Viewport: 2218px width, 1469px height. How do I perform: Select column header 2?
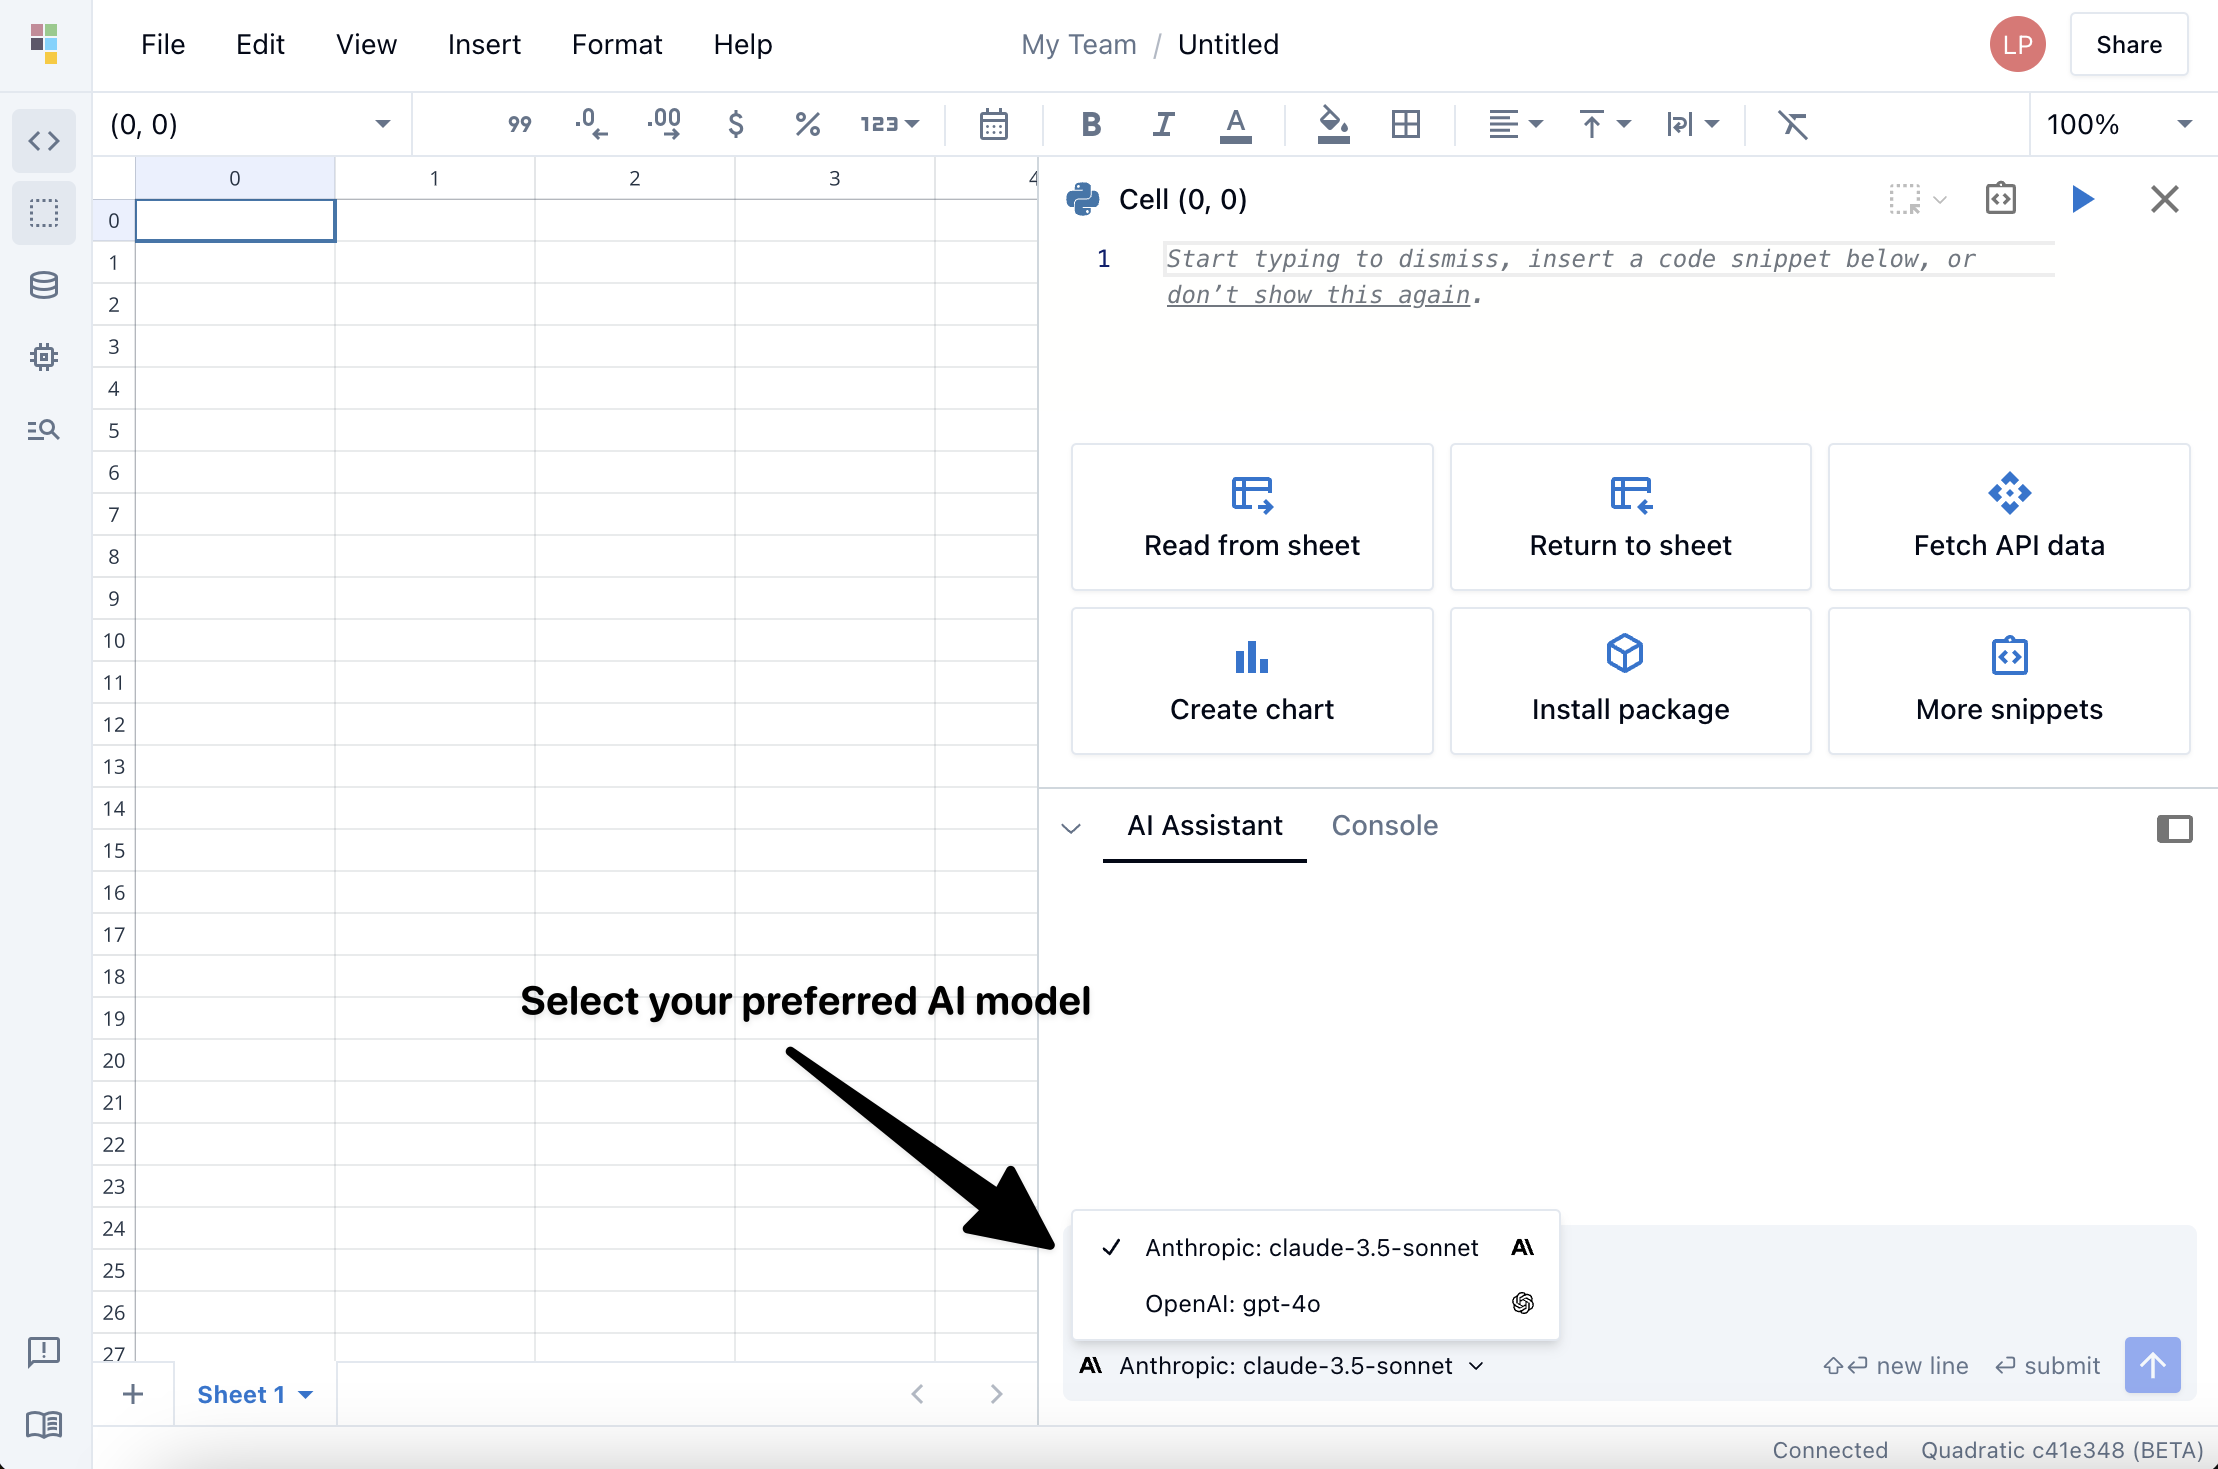[635, 178]
